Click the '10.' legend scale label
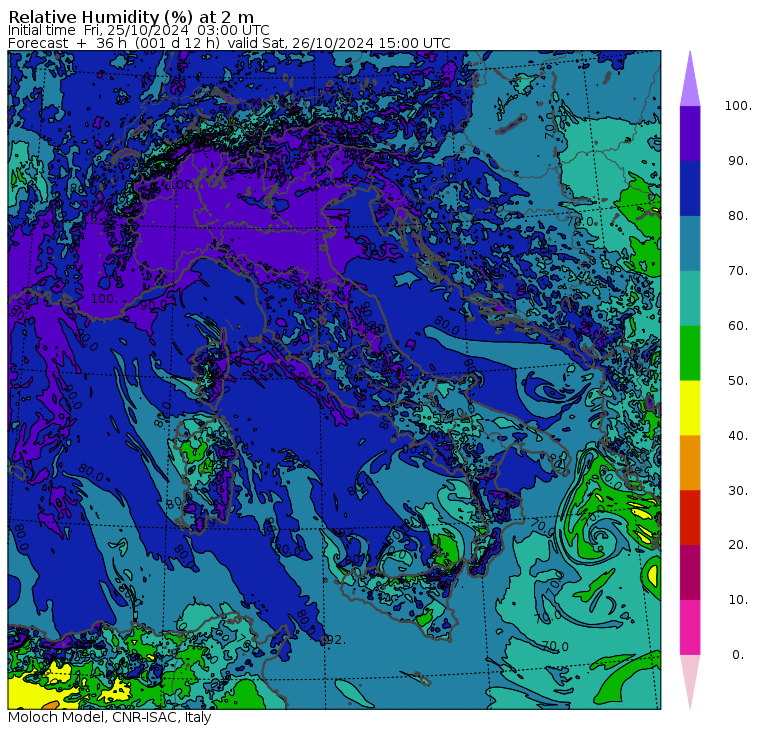 pyautogui.click(x=738, y=600)
